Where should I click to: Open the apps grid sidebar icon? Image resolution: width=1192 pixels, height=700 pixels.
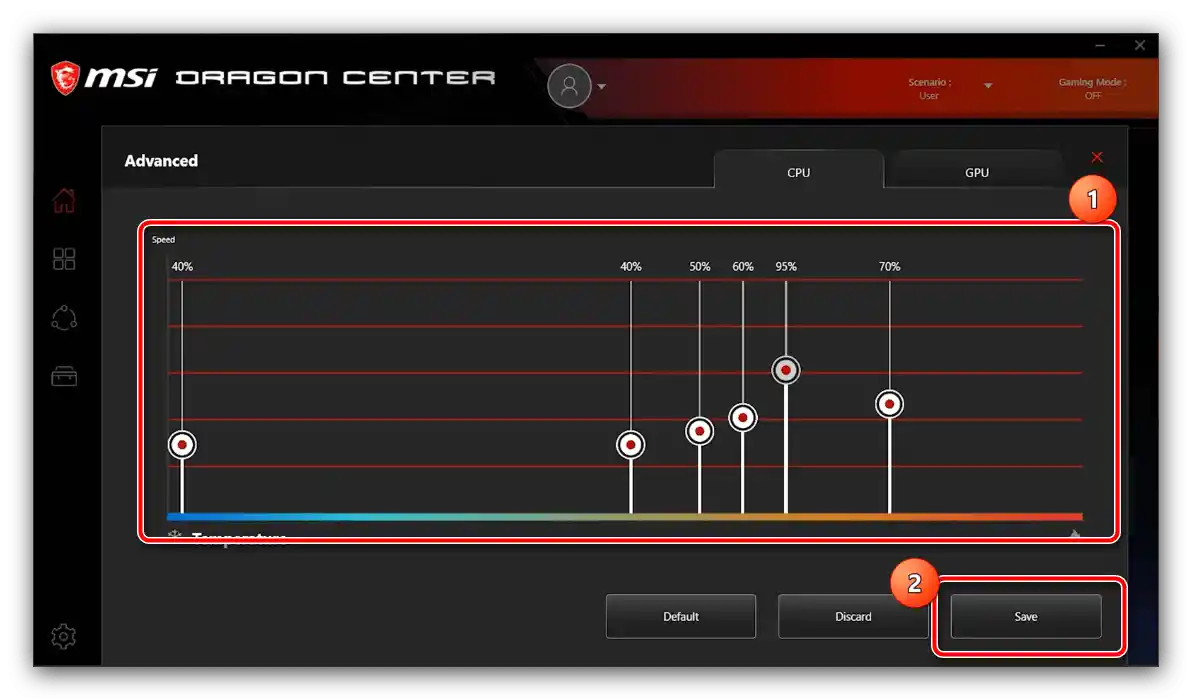64,259
